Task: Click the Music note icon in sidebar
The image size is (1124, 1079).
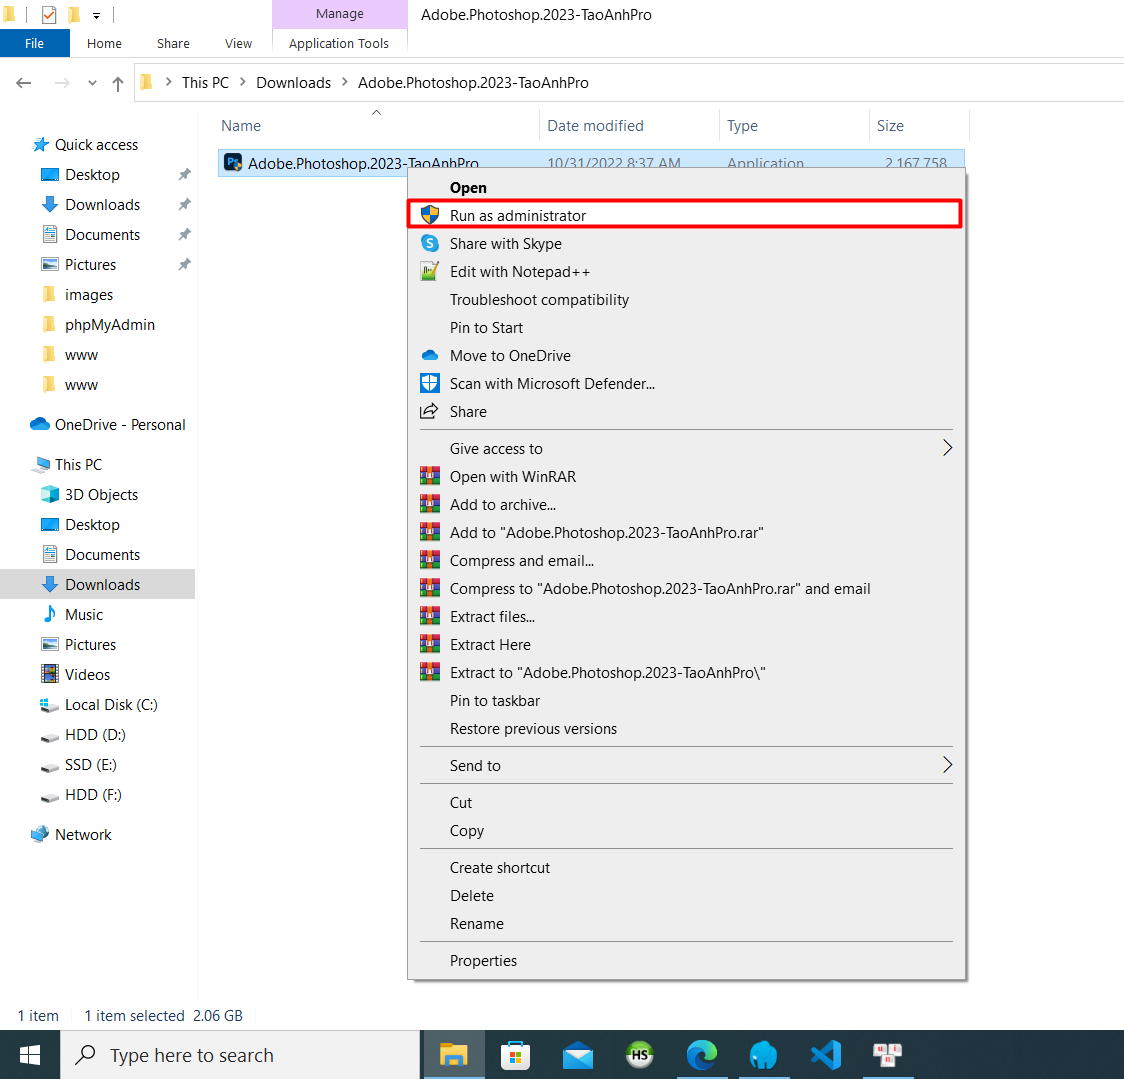Action: pos(49,614)
